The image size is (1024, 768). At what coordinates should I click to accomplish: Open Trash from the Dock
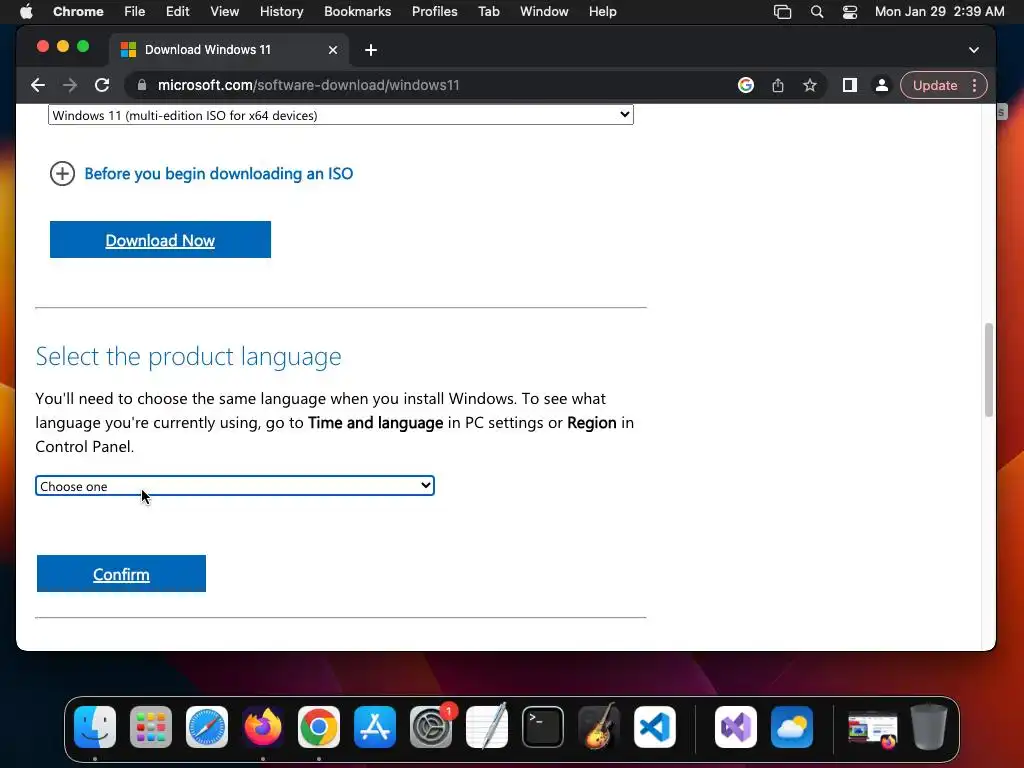[929, 727]
